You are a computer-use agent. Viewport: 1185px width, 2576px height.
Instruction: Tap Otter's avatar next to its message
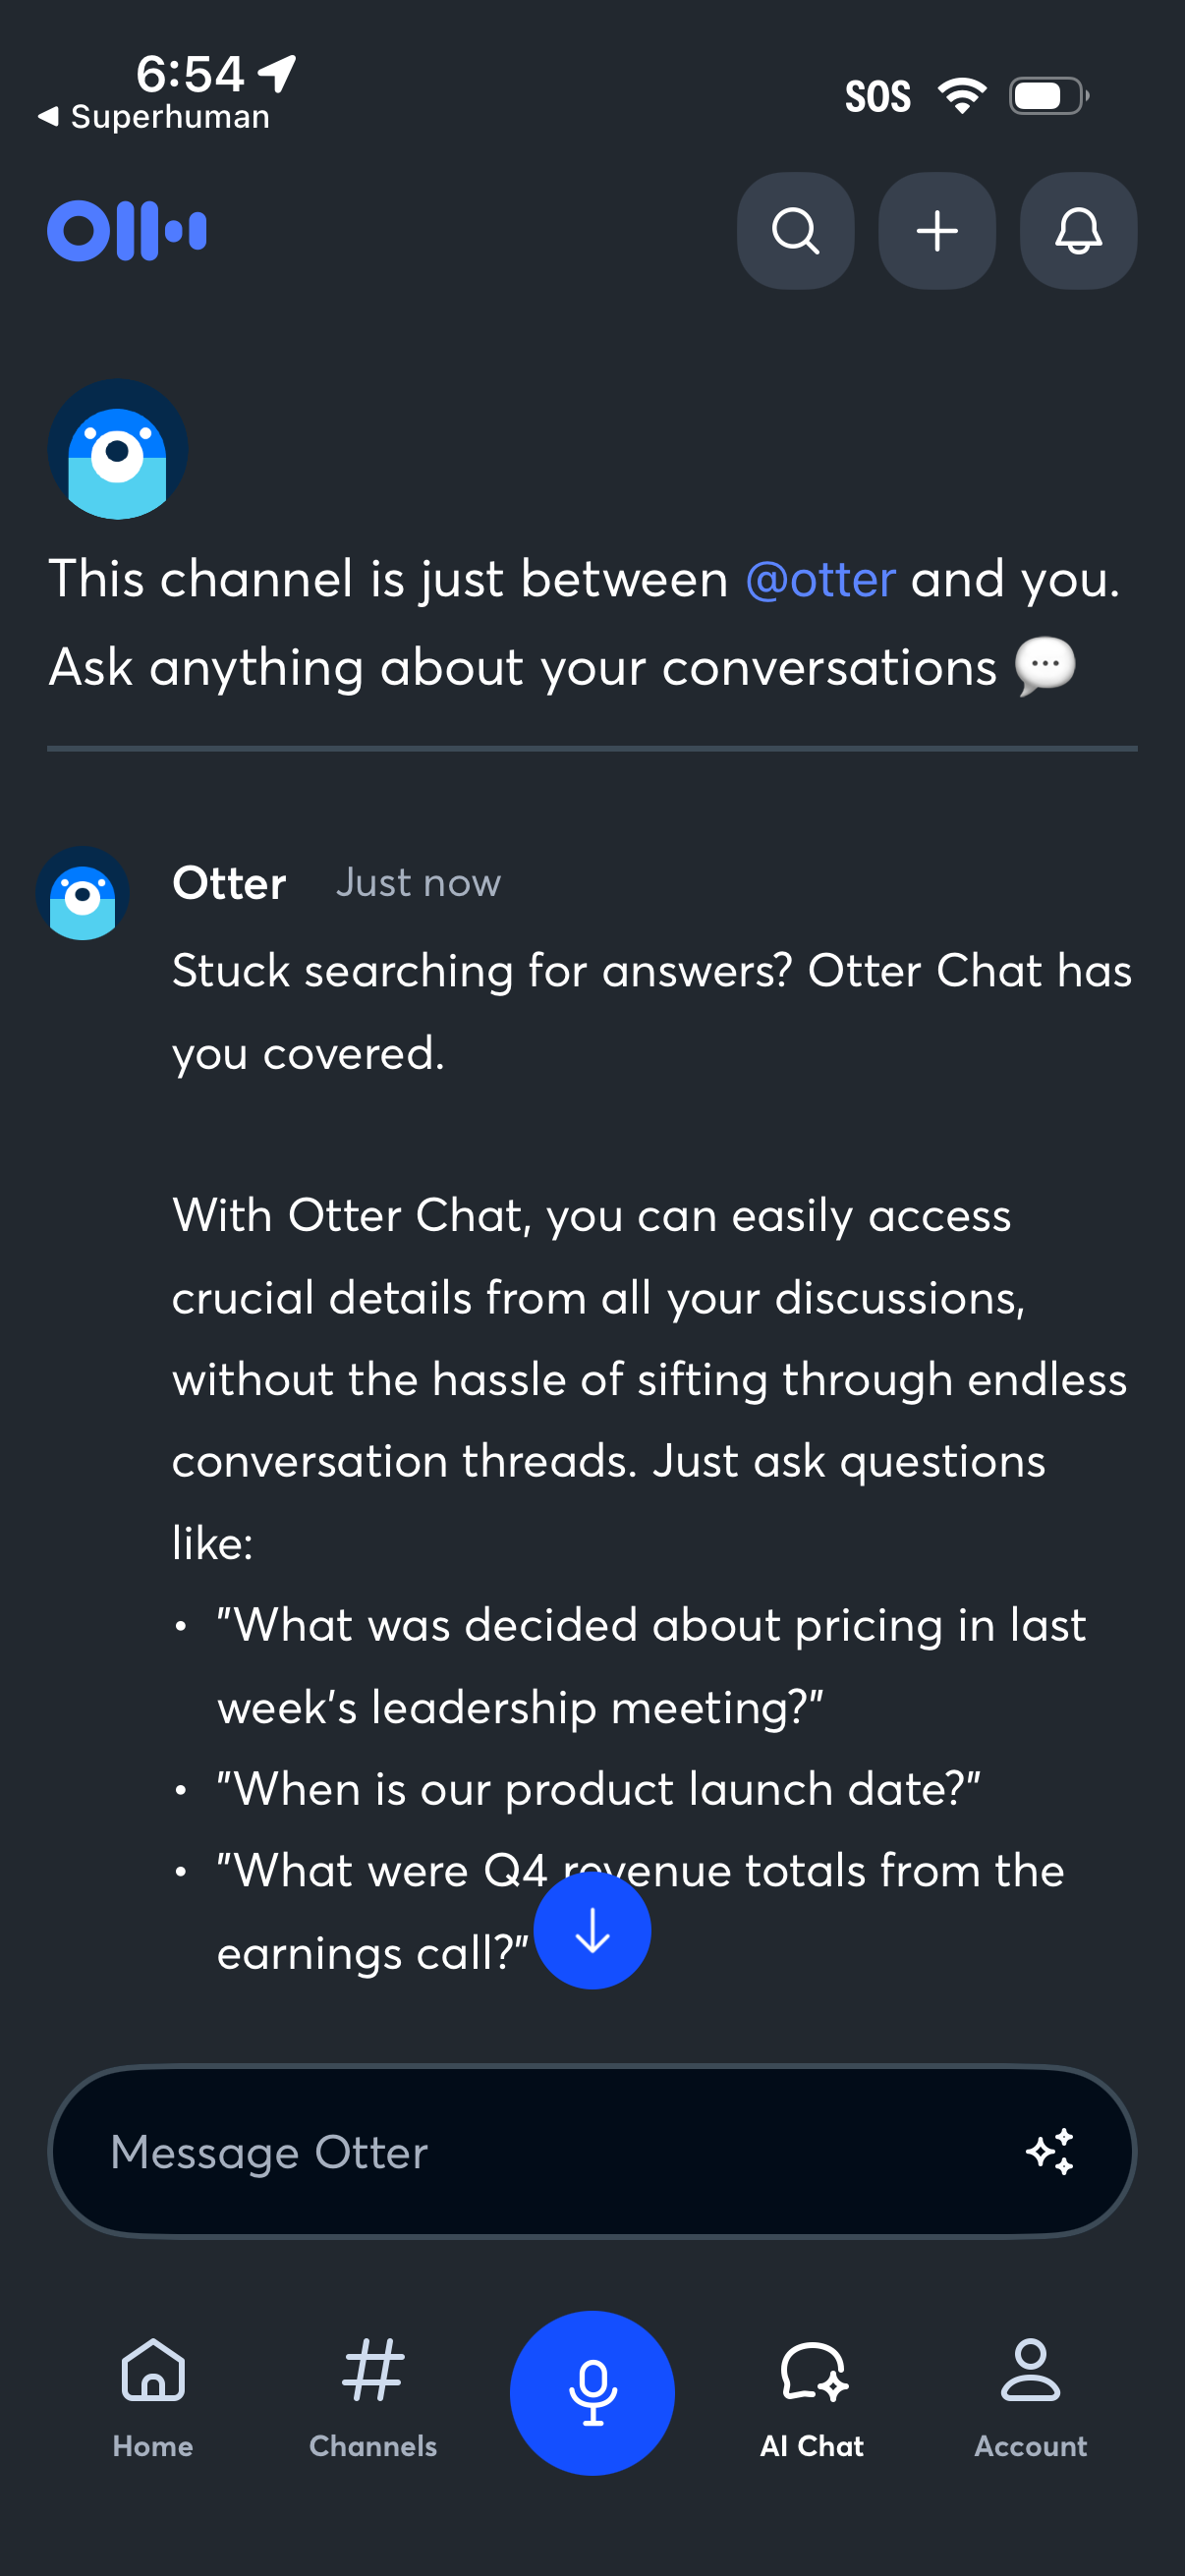tap(83, 893)
